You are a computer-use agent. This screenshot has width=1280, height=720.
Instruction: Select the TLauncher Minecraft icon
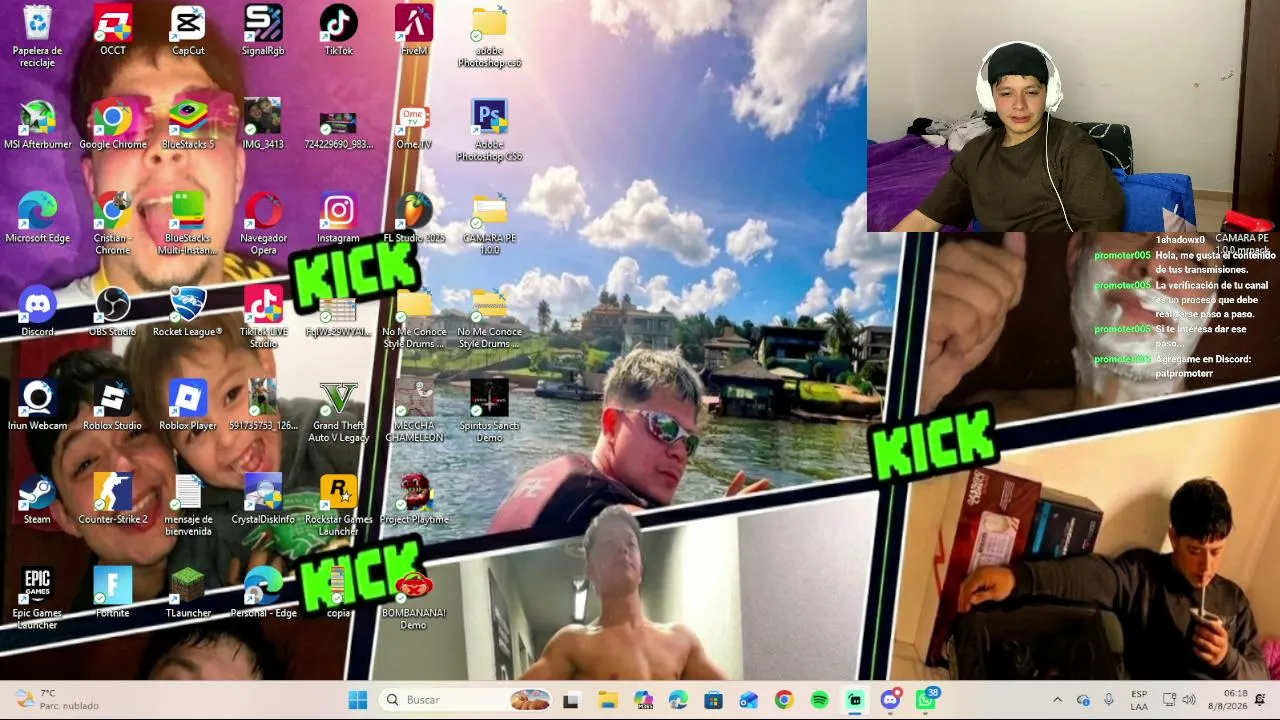pyautogui.click(x=188, y=593)
